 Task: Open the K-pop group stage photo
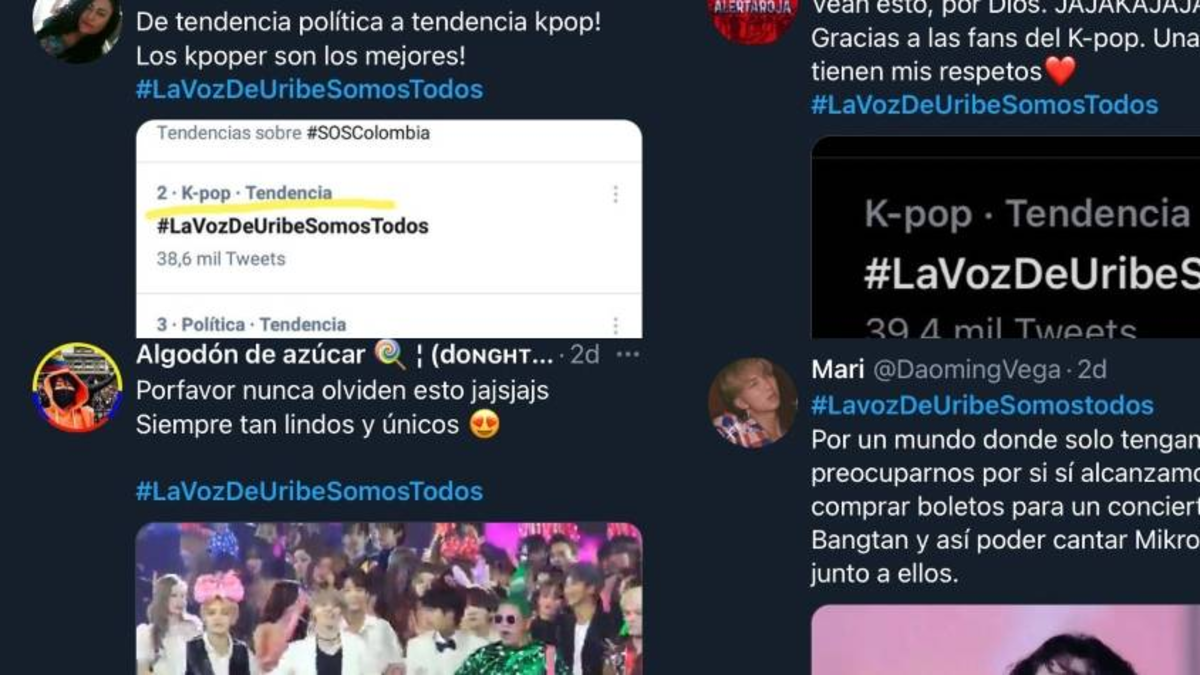pyautogui.click(x=389, y=598)
